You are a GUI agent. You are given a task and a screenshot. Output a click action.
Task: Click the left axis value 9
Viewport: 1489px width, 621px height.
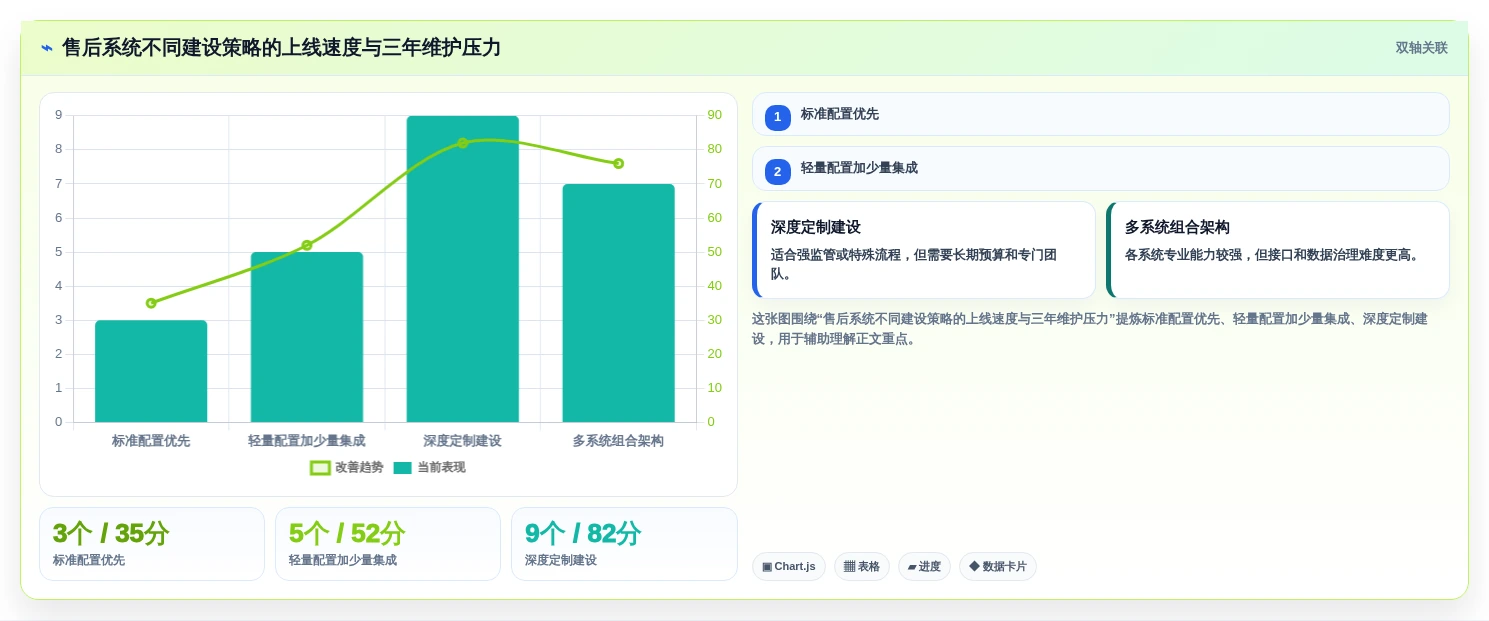click(59, 115)
